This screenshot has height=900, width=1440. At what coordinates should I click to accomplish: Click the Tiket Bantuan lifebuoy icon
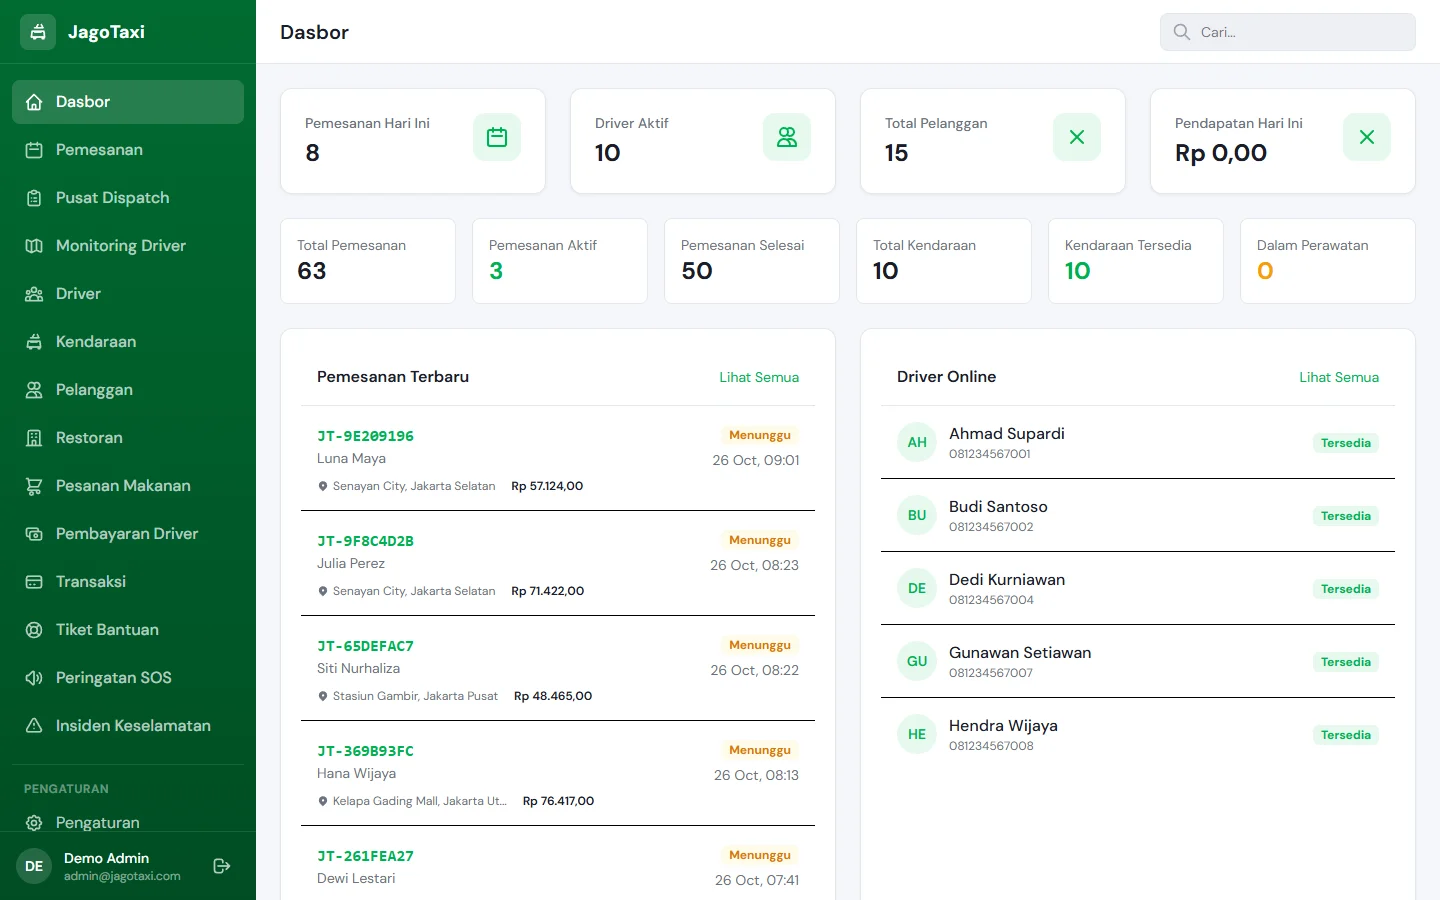pyautogui.click(x=34, y=630)
